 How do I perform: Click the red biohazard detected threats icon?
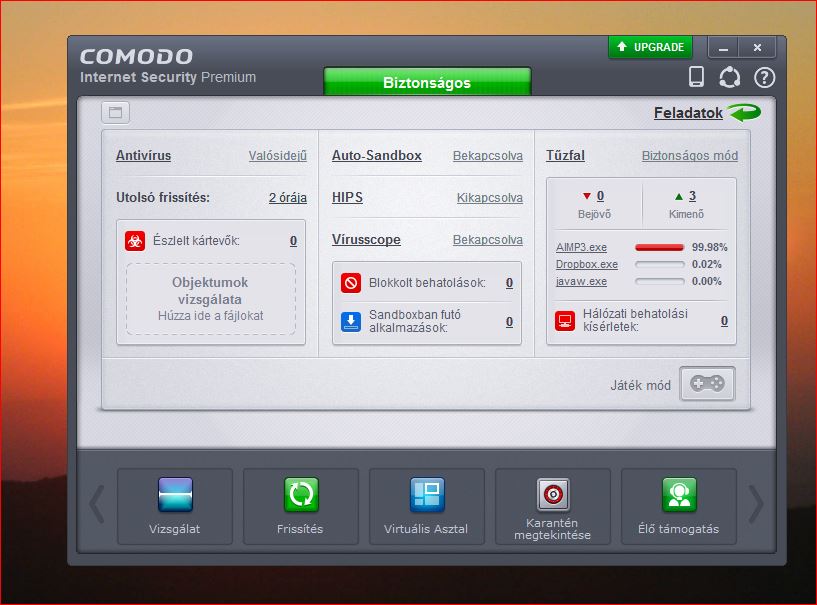pos(135,241)
